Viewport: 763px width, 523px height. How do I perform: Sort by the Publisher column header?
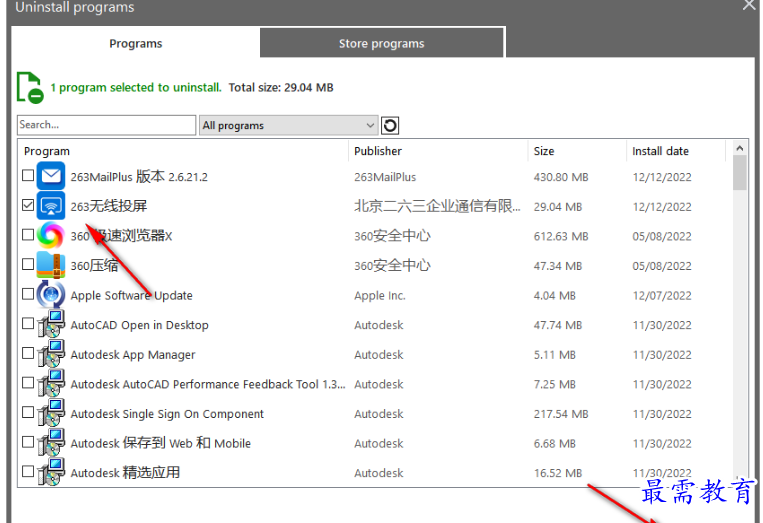tap(378, 151)
